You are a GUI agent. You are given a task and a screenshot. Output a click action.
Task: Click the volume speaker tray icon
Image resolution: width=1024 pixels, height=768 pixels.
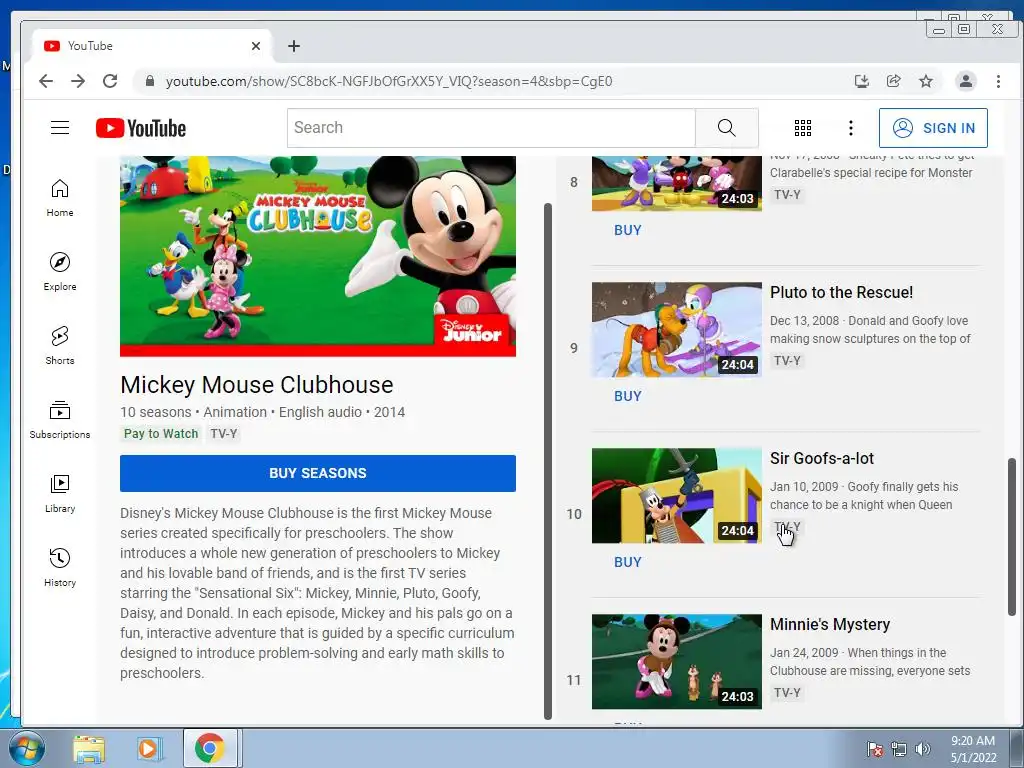[922, 749]
